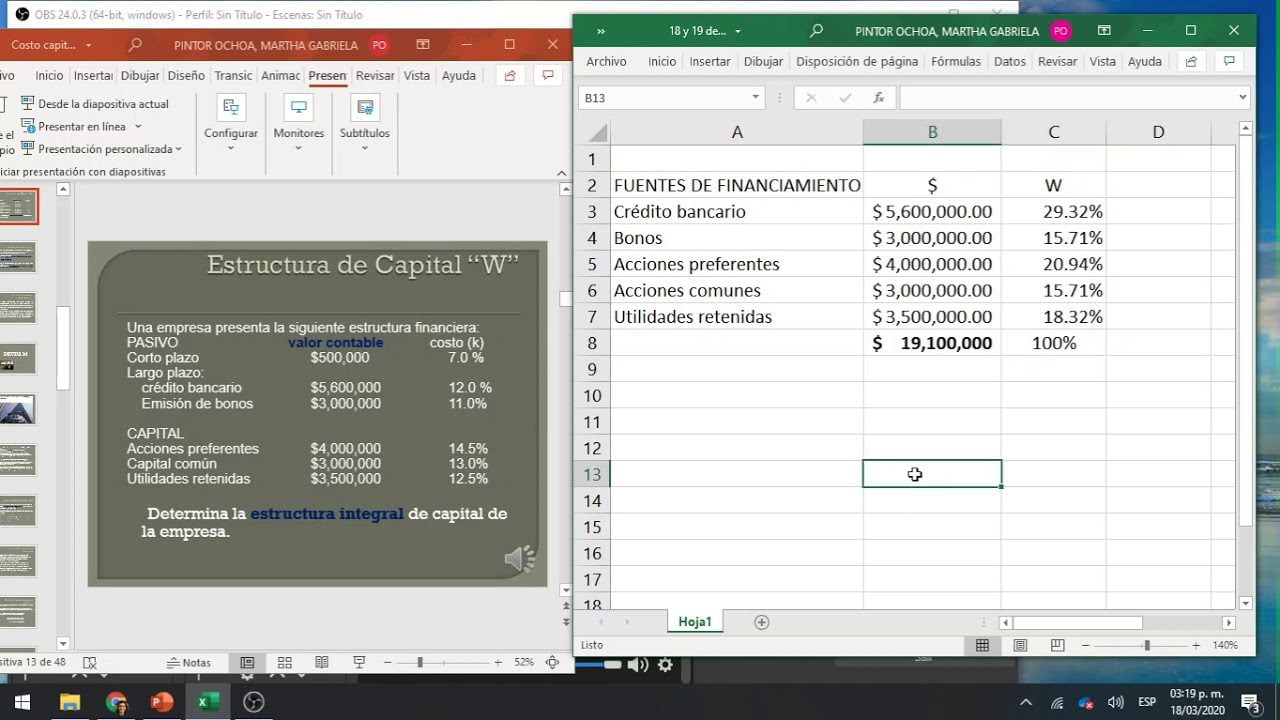Switch Excel to page layout view

tap(1019, 646)
